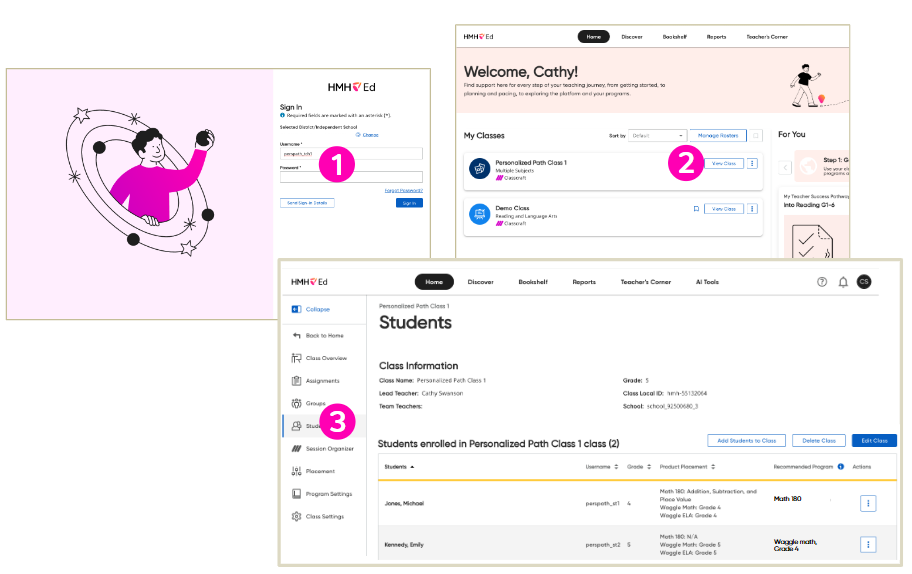The image size is (912, 574).
Task: Click the Add Students to Class button
Action: 746,441
